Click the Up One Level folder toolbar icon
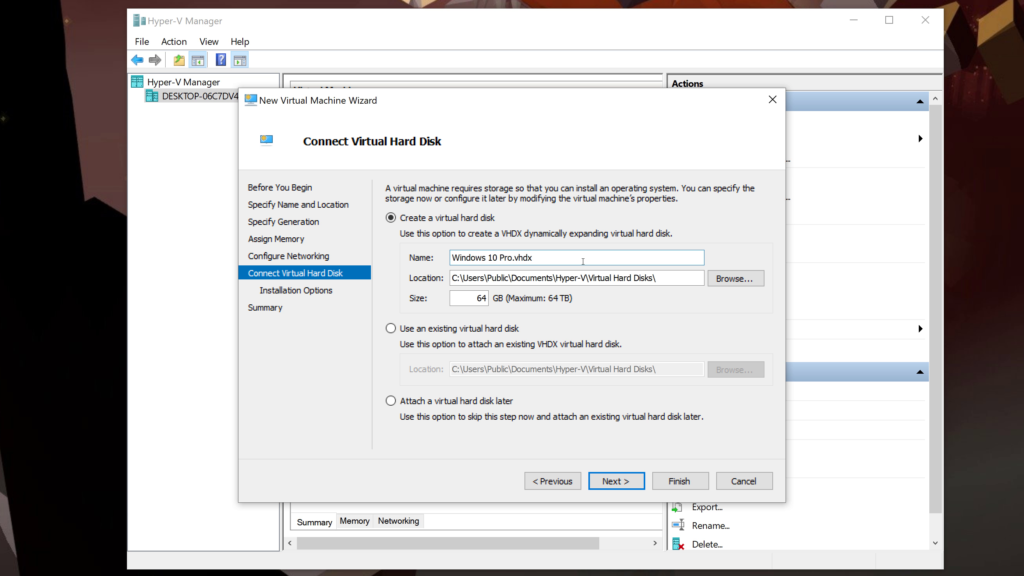Screen dimensions: 1024x576 coord(179,60)
